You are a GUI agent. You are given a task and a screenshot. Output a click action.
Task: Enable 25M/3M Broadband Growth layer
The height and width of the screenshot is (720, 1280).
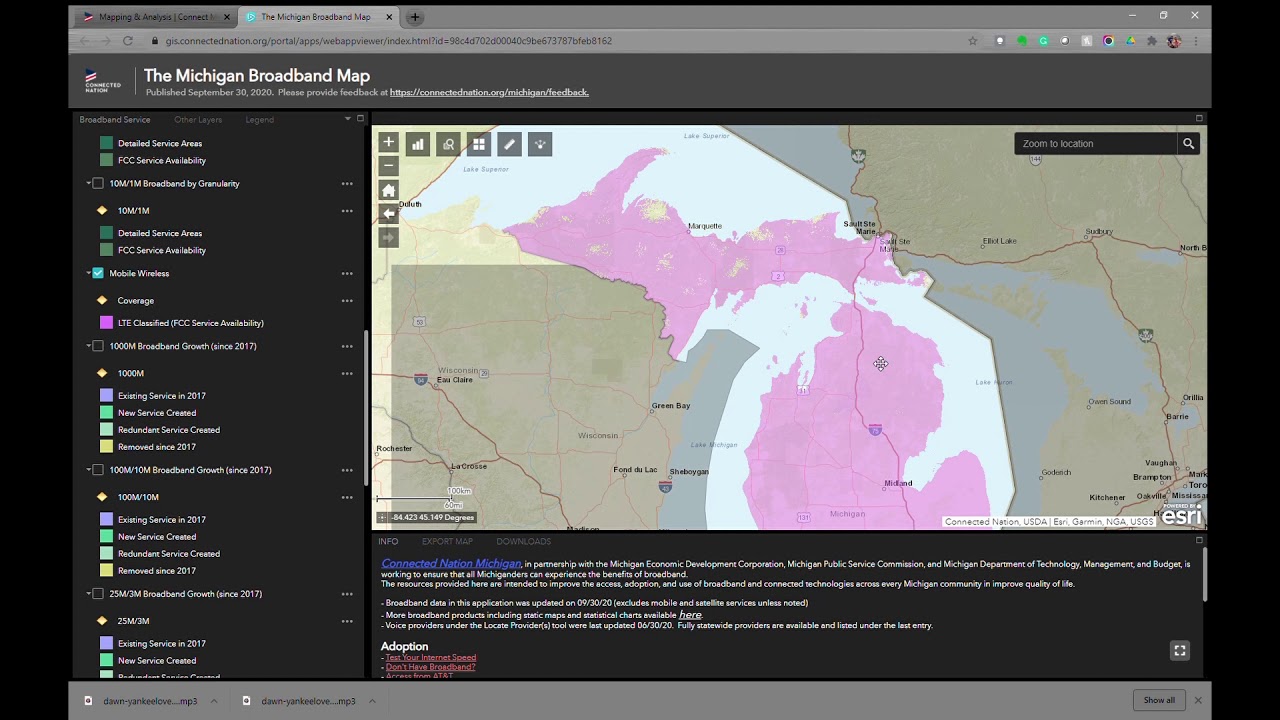(98, 594)
